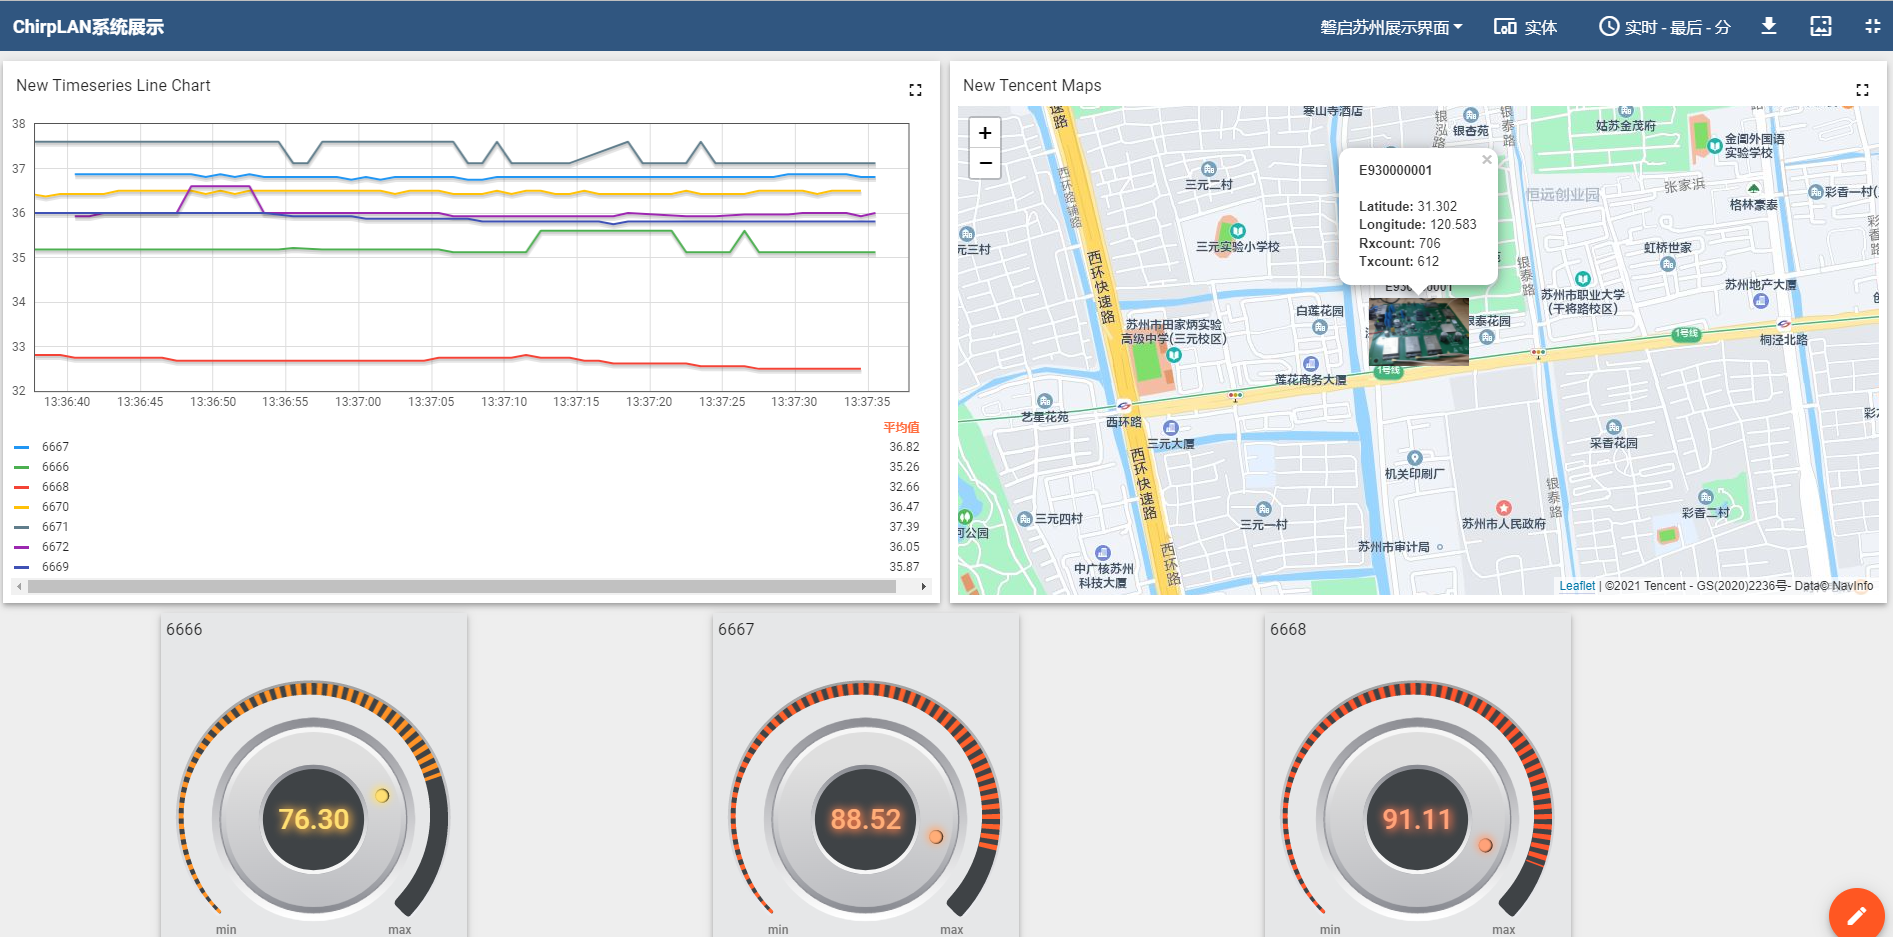The width and height of the screenshot is (1893, 937).
Task: Click the orange edit pencil floating button
Action: tap(1856, 914)
